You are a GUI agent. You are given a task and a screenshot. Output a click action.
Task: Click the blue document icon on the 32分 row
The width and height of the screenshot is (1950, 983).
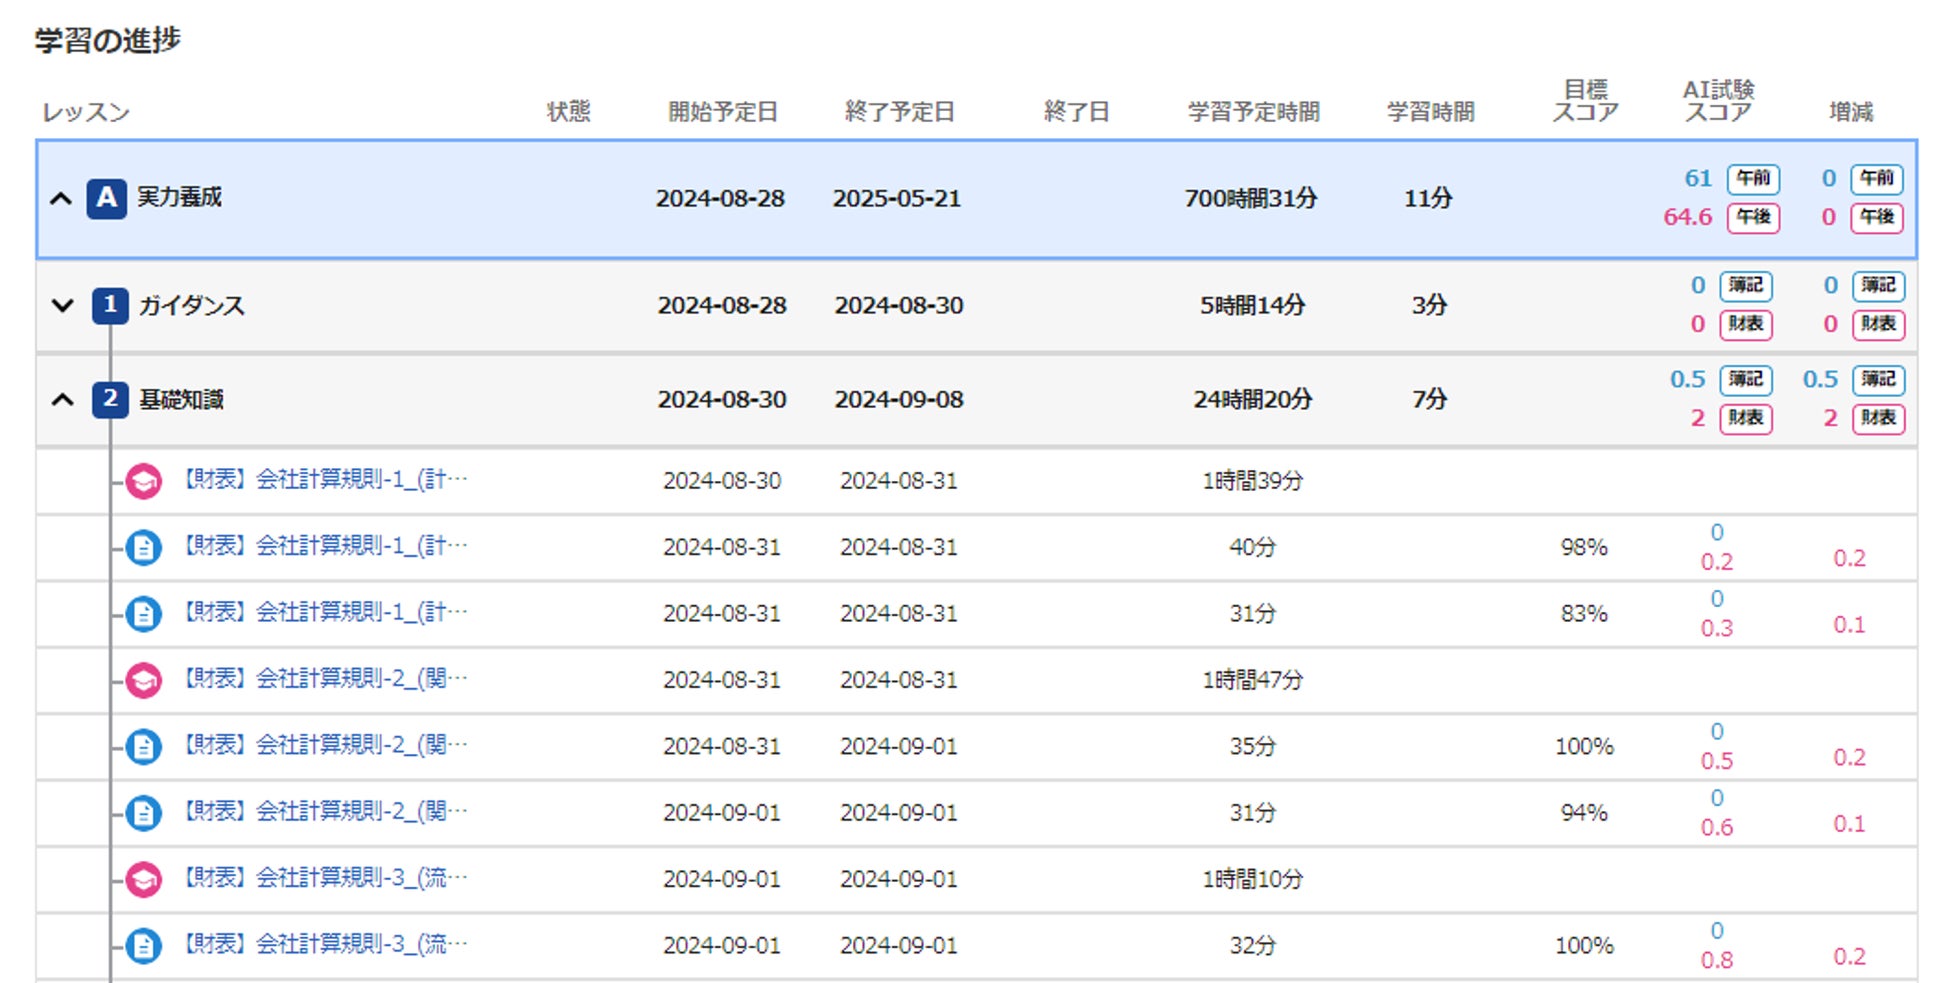point(144,945)
